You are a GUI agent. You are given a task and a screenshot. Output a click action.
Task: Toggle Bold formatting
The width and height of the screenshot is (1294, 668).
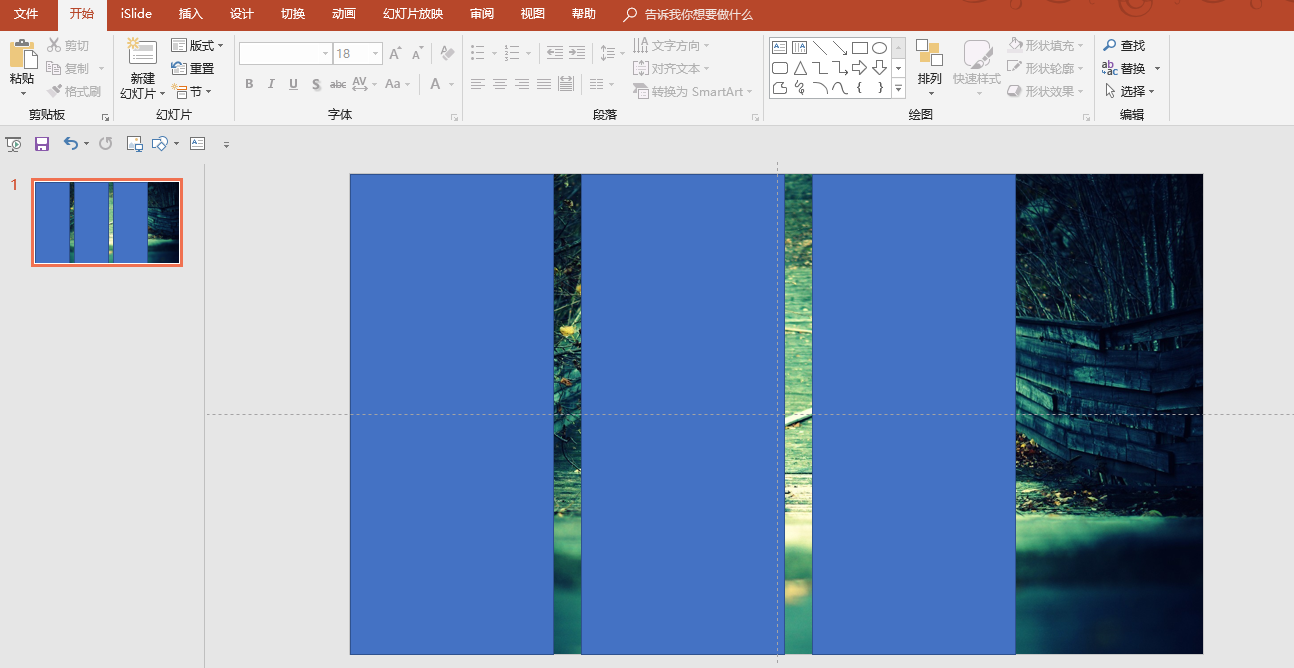click(249, 84)
